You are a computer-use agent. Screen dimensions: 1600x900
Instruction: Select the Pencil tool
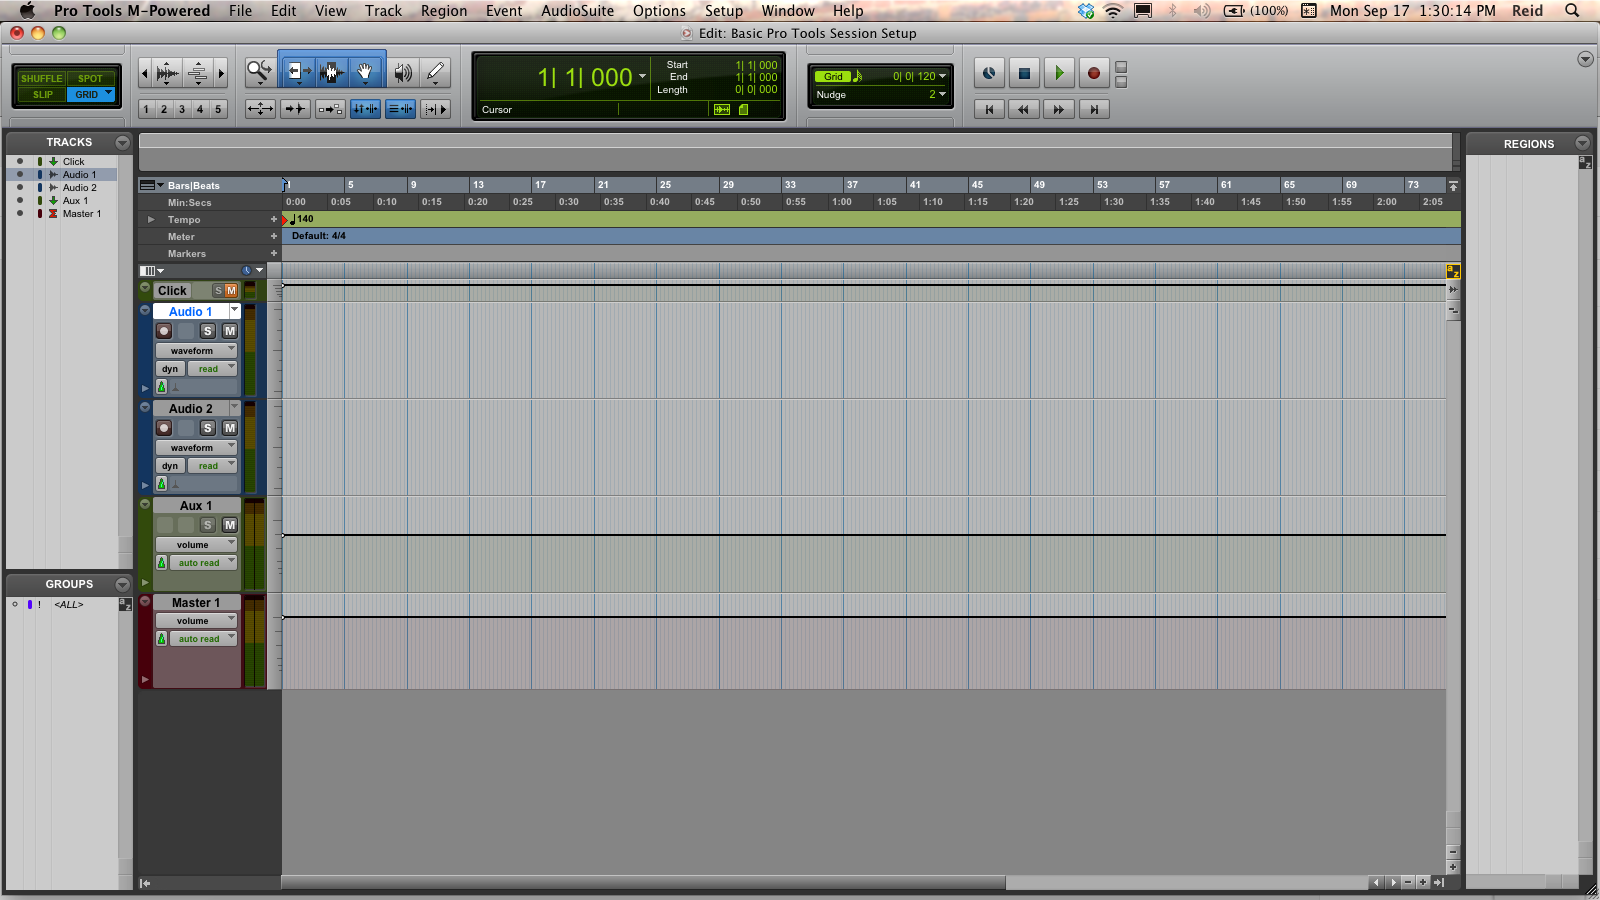click(x=435, y=71)
